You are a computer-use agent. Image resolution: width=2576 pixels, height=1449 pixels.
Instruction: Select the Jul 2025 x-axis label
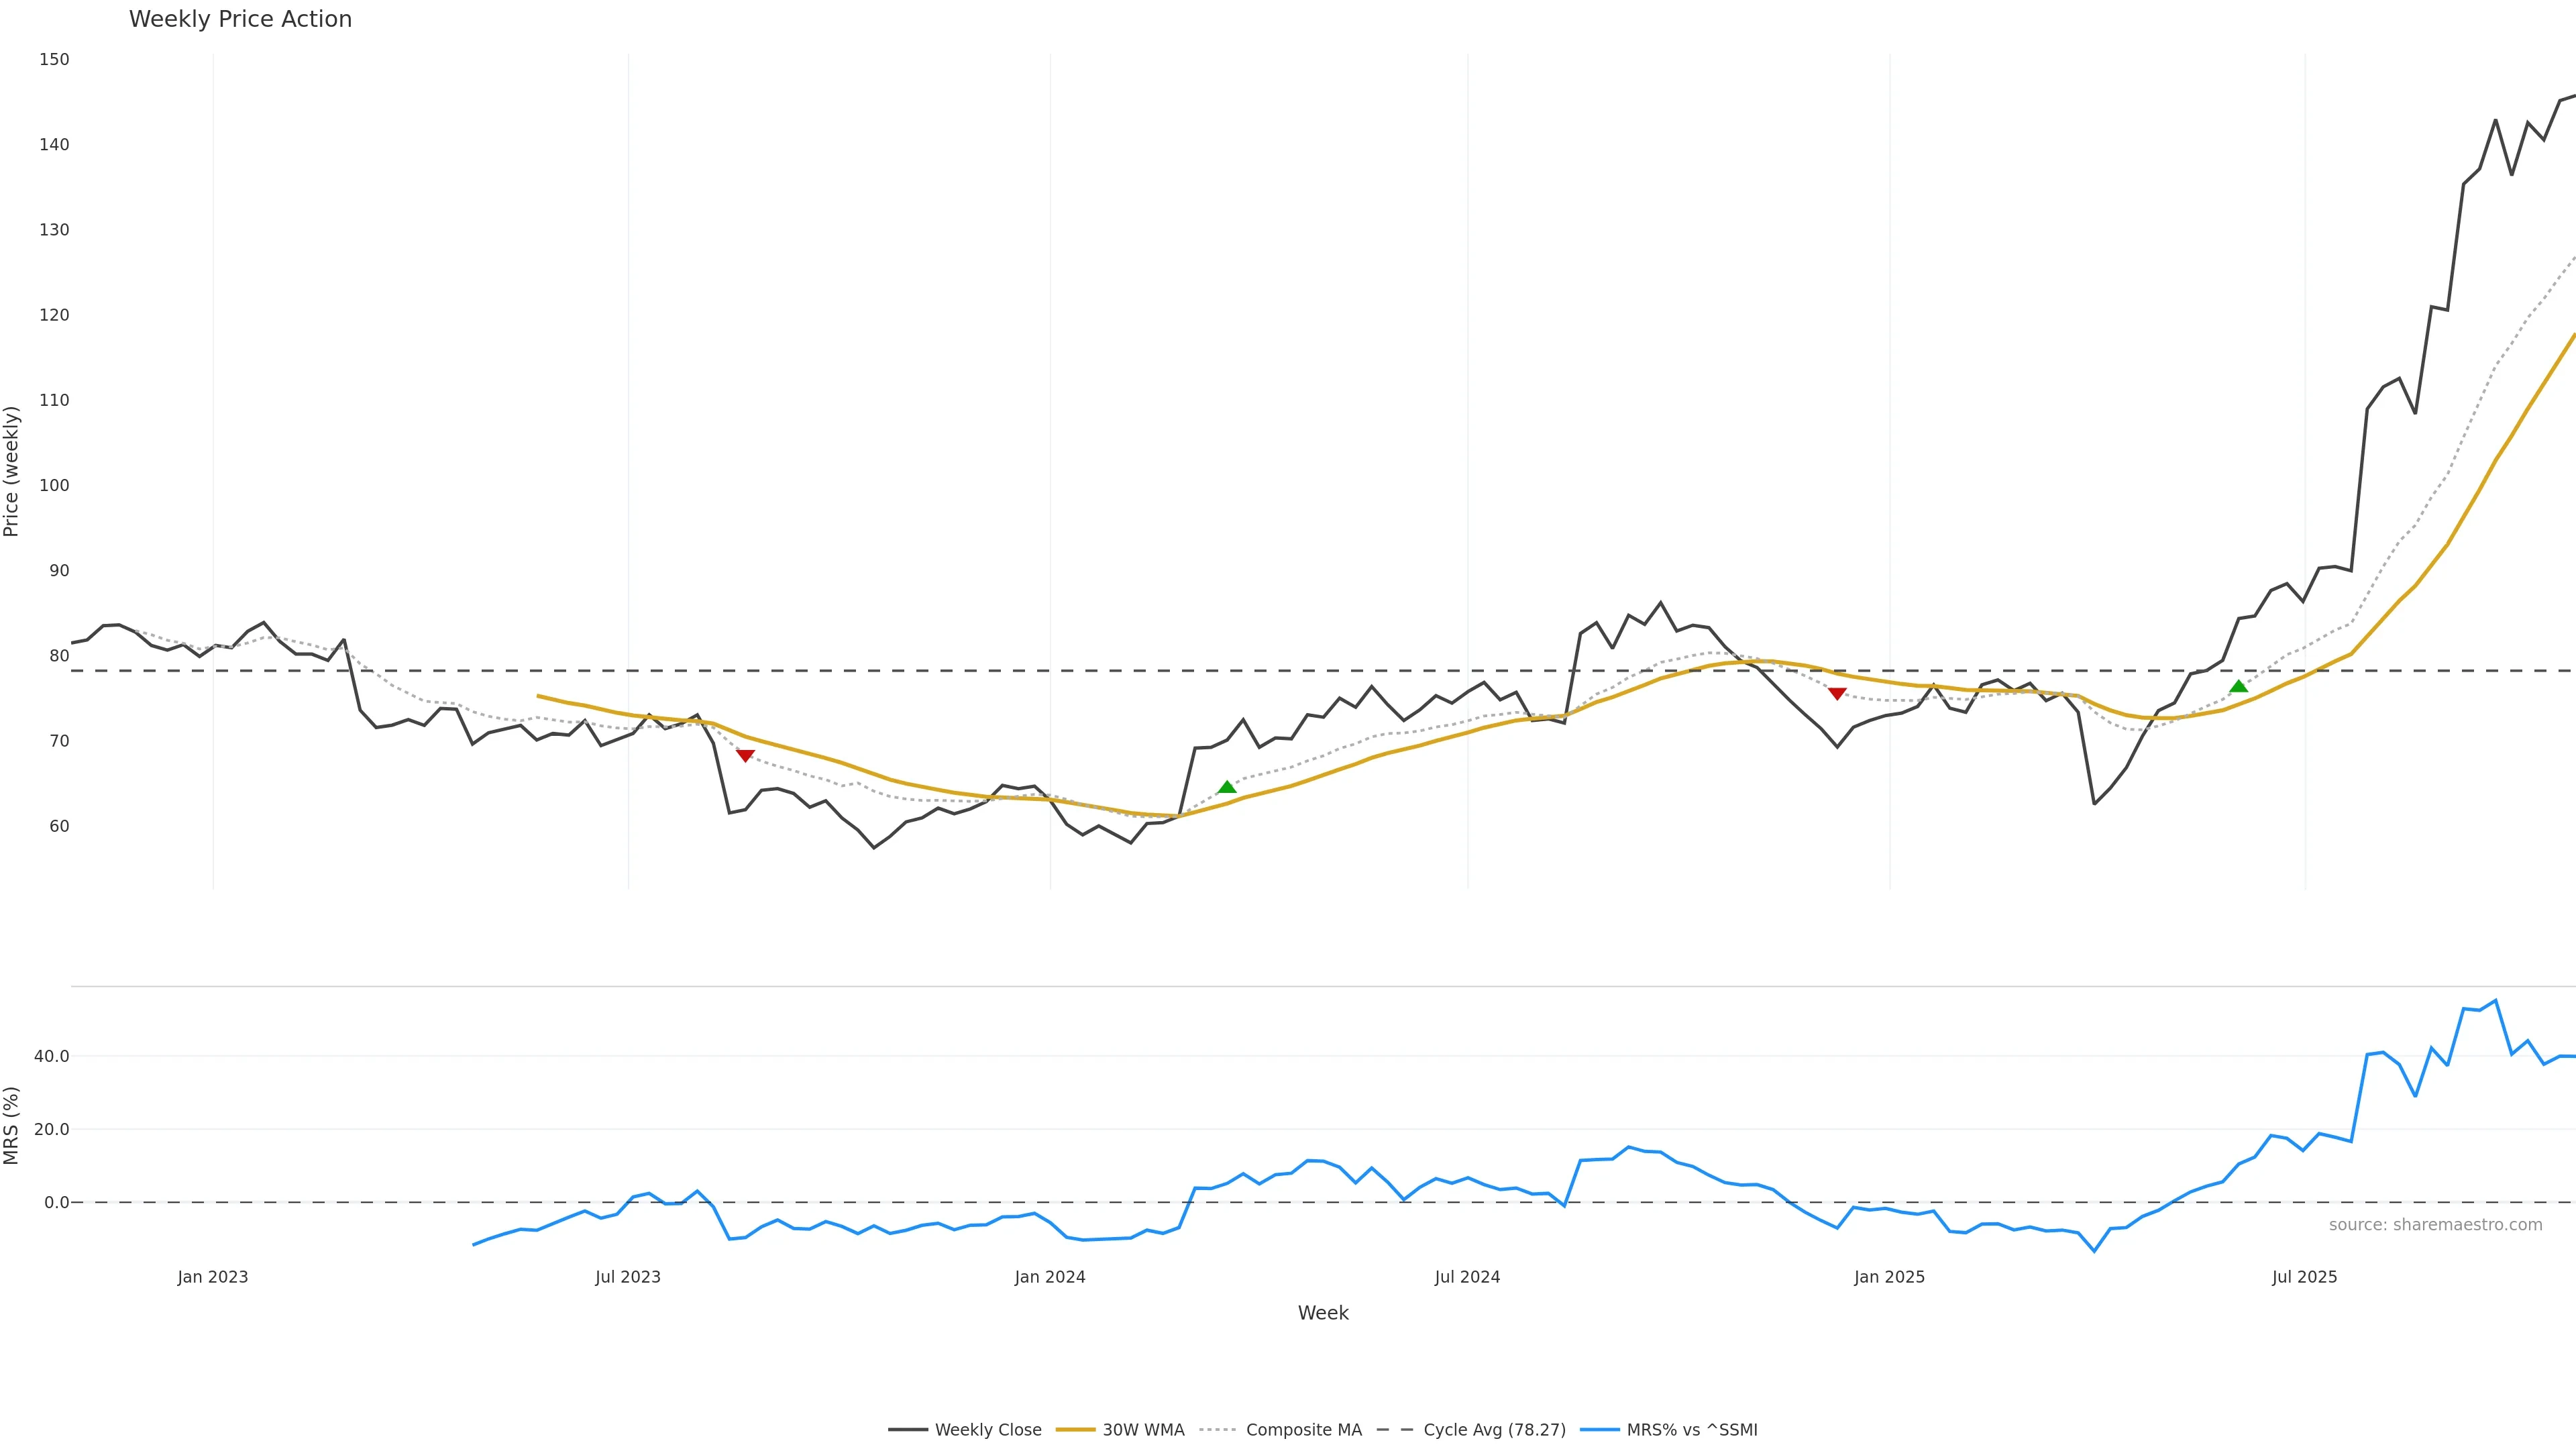click(x=2305, y=1277)
